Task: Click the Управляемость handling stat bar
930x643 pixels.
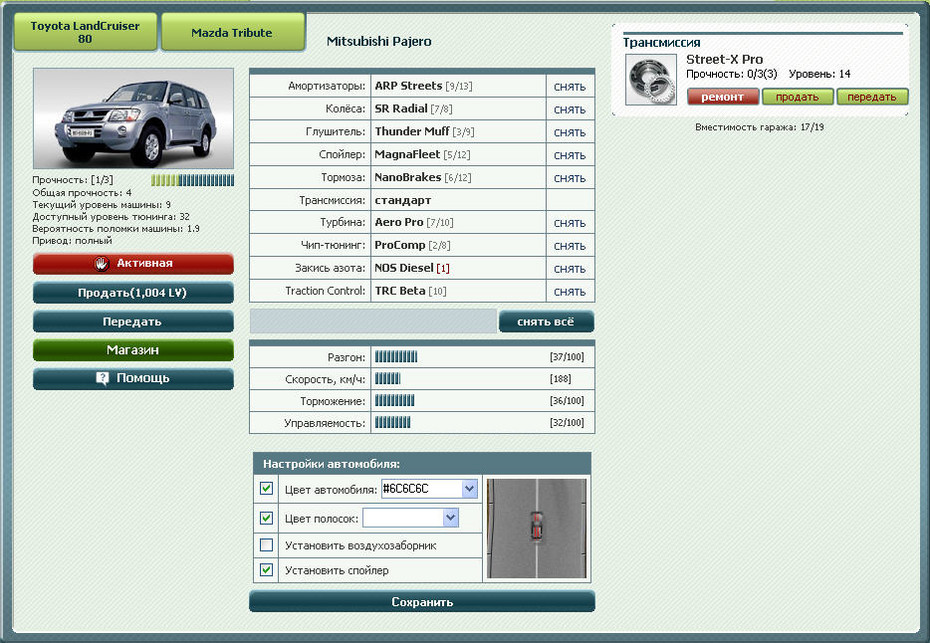Action: click(393, 422)
